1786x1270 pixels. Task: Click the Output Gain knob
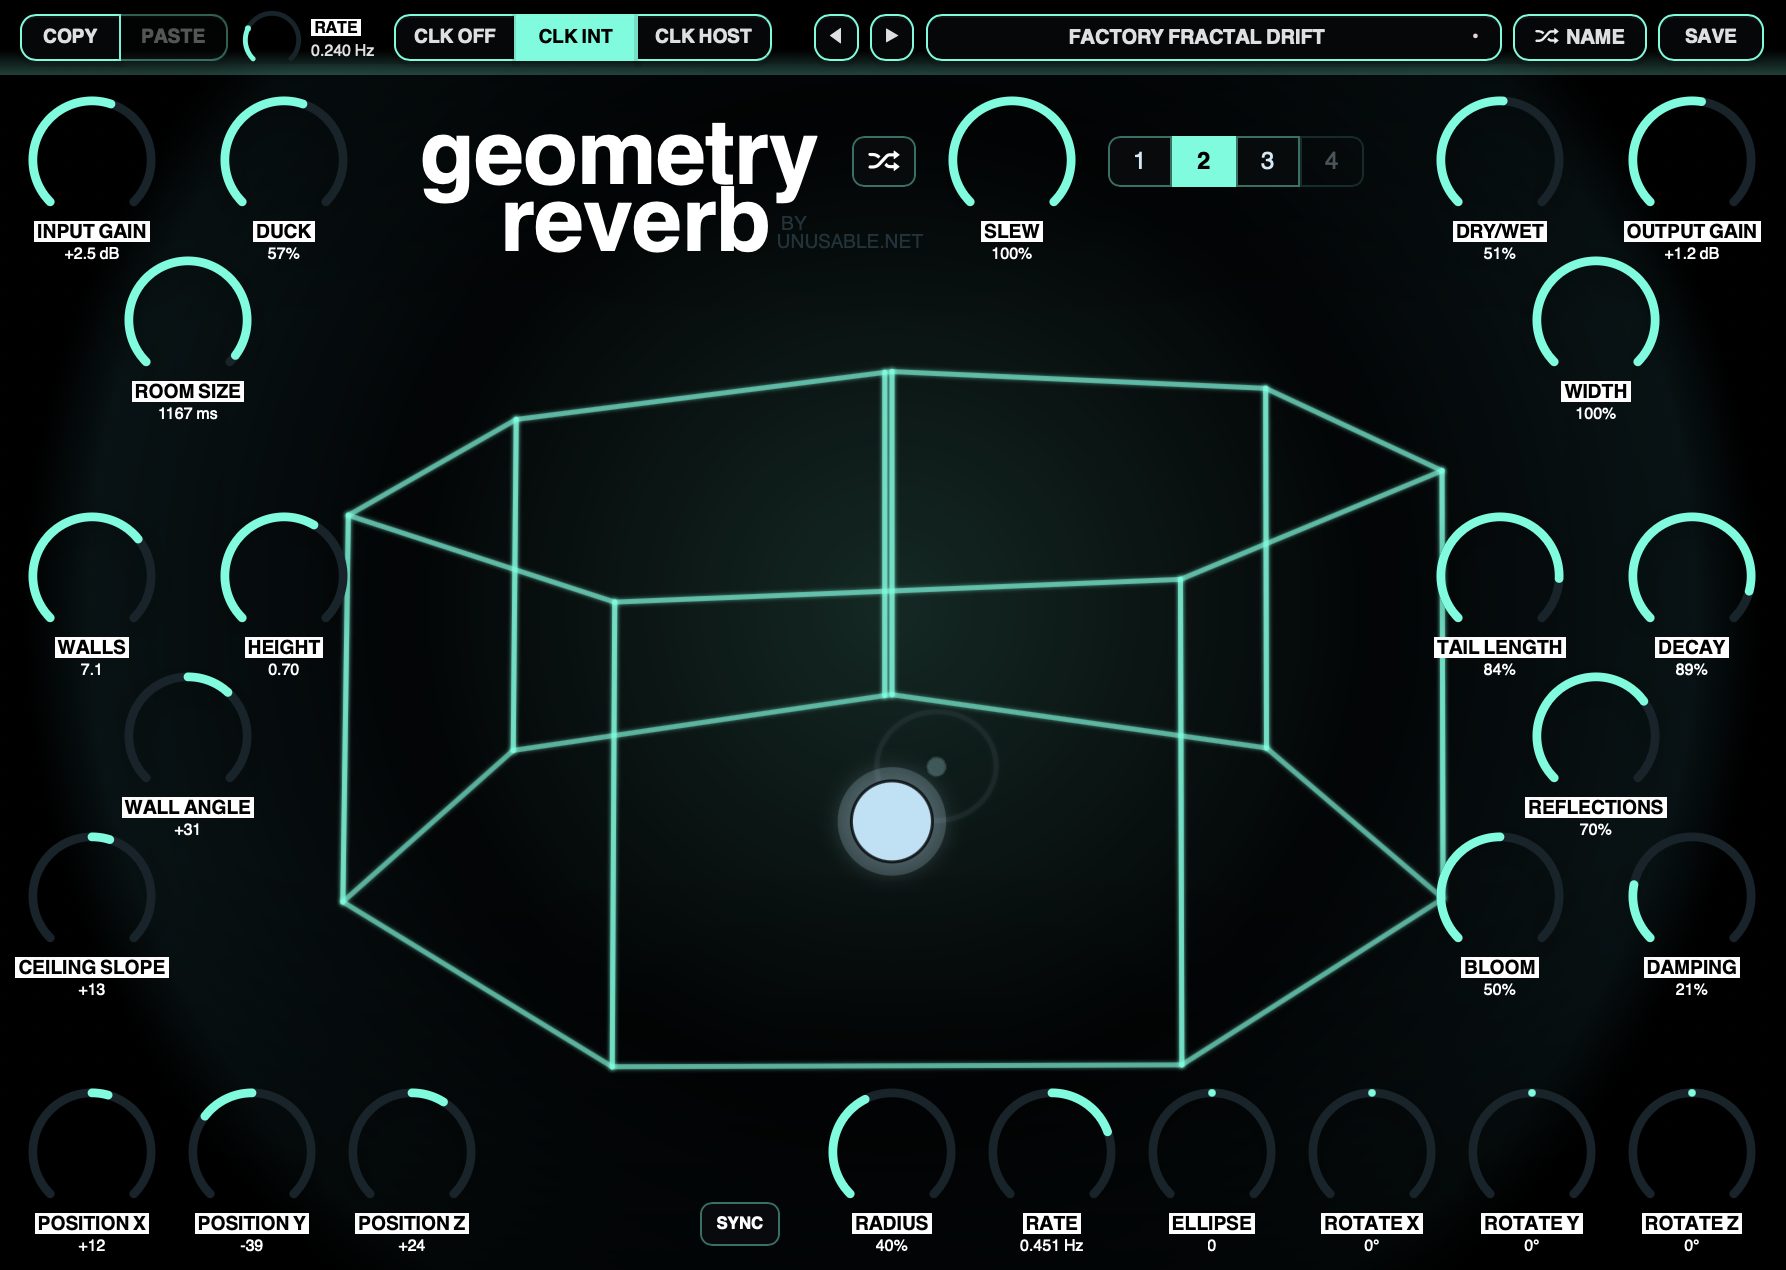tap(1692, 159)
